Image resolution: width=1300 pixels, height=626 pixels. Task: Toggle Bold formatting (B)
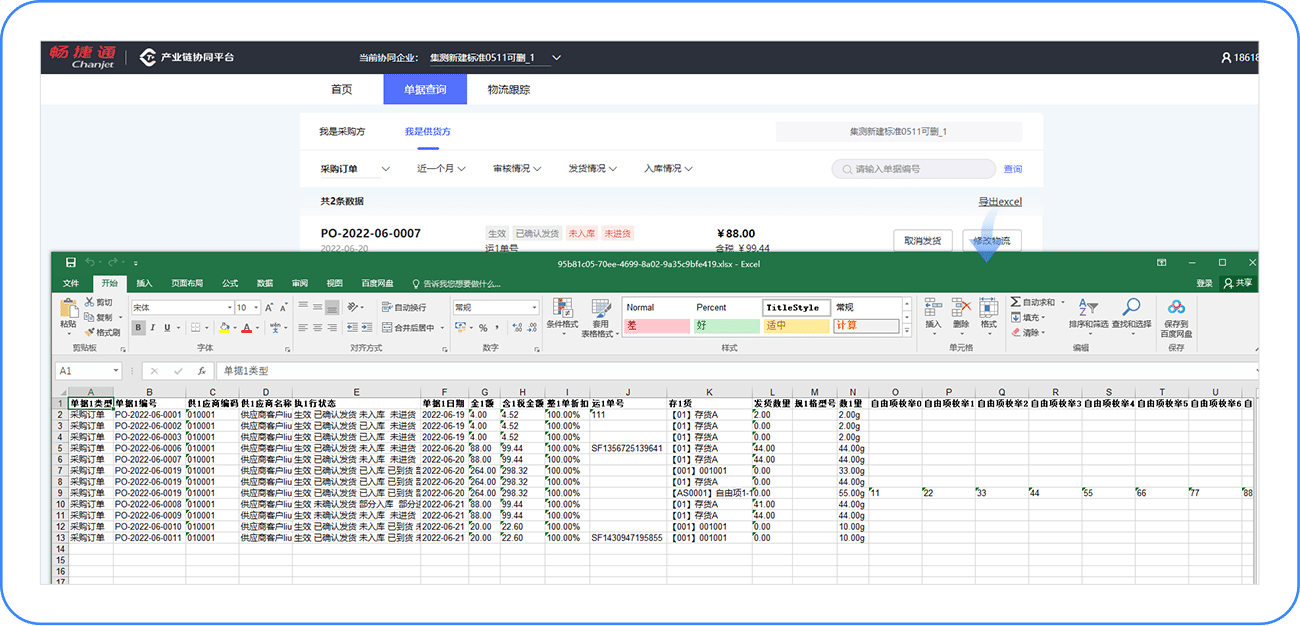139,328
